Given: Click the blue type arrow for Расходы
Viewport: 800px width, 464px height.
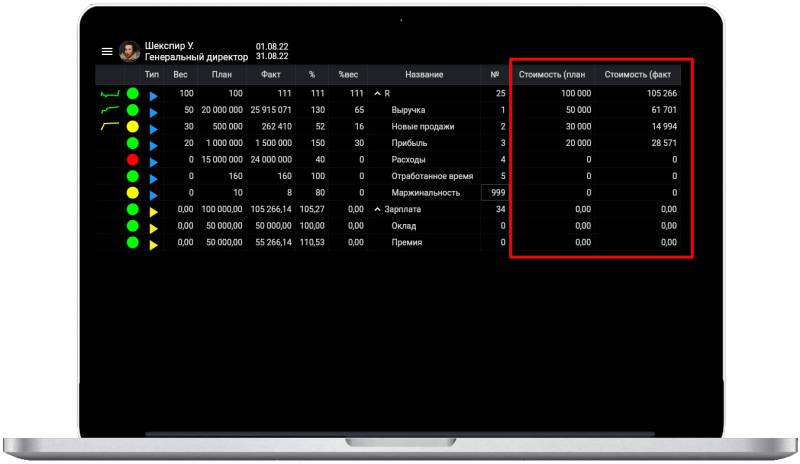Looking at the screenshot, I should click(x=154, y=162).
